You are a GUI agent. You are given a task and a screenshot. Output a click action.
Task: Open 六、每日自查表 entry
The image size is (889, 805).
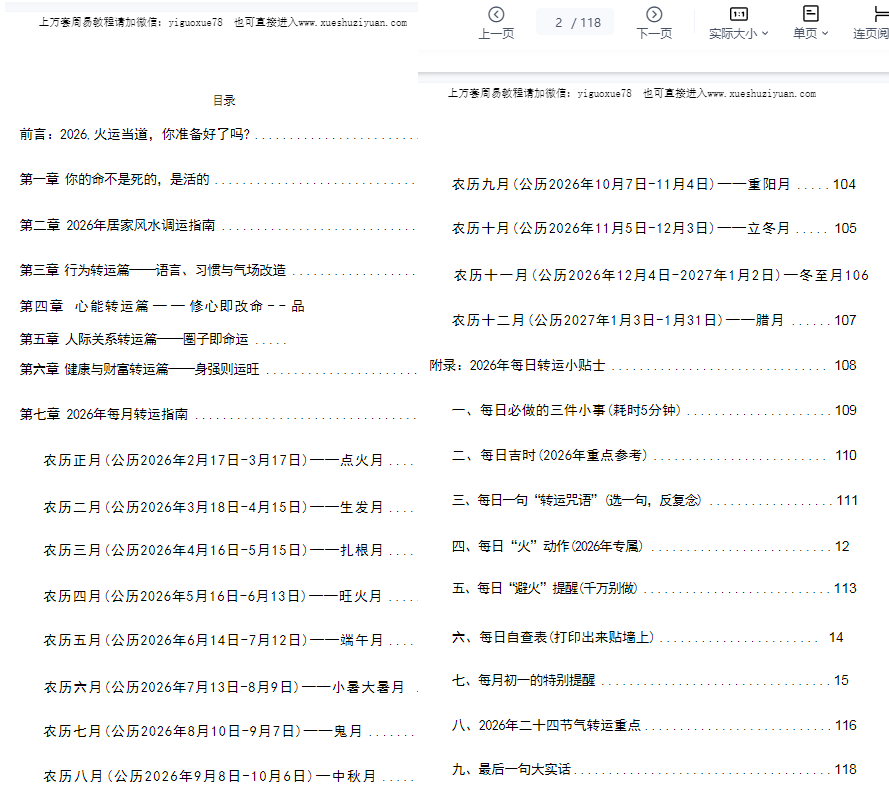(647, 638)
